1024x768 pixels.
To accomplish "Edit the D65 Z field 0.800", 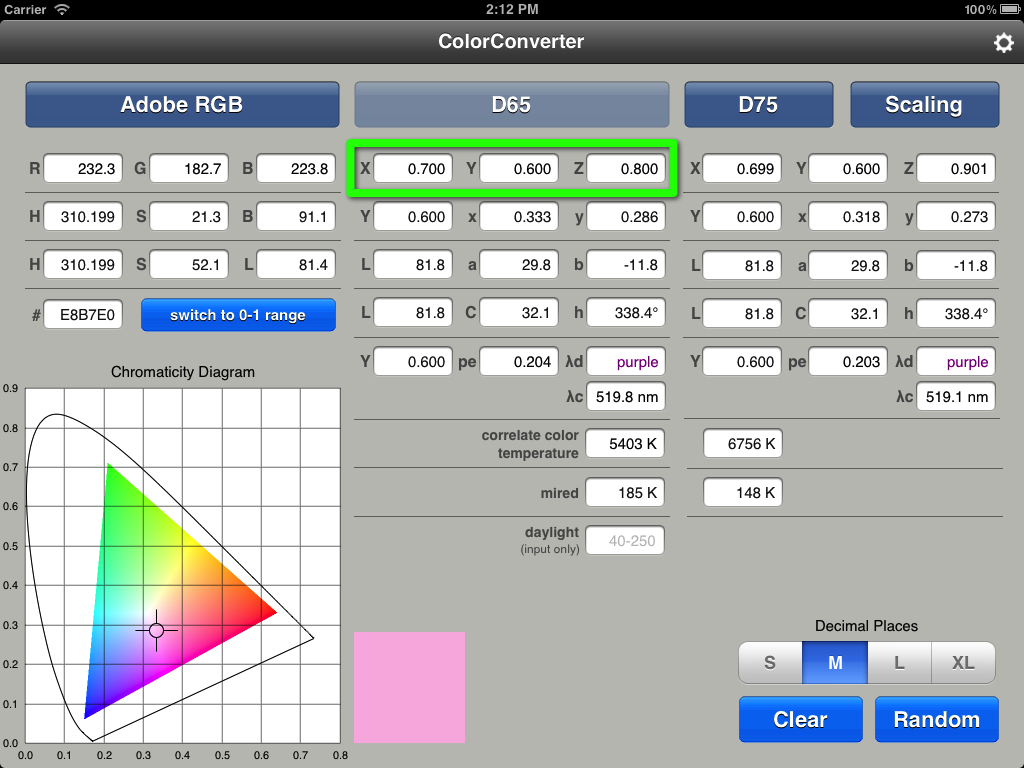I will coord(626,168).
